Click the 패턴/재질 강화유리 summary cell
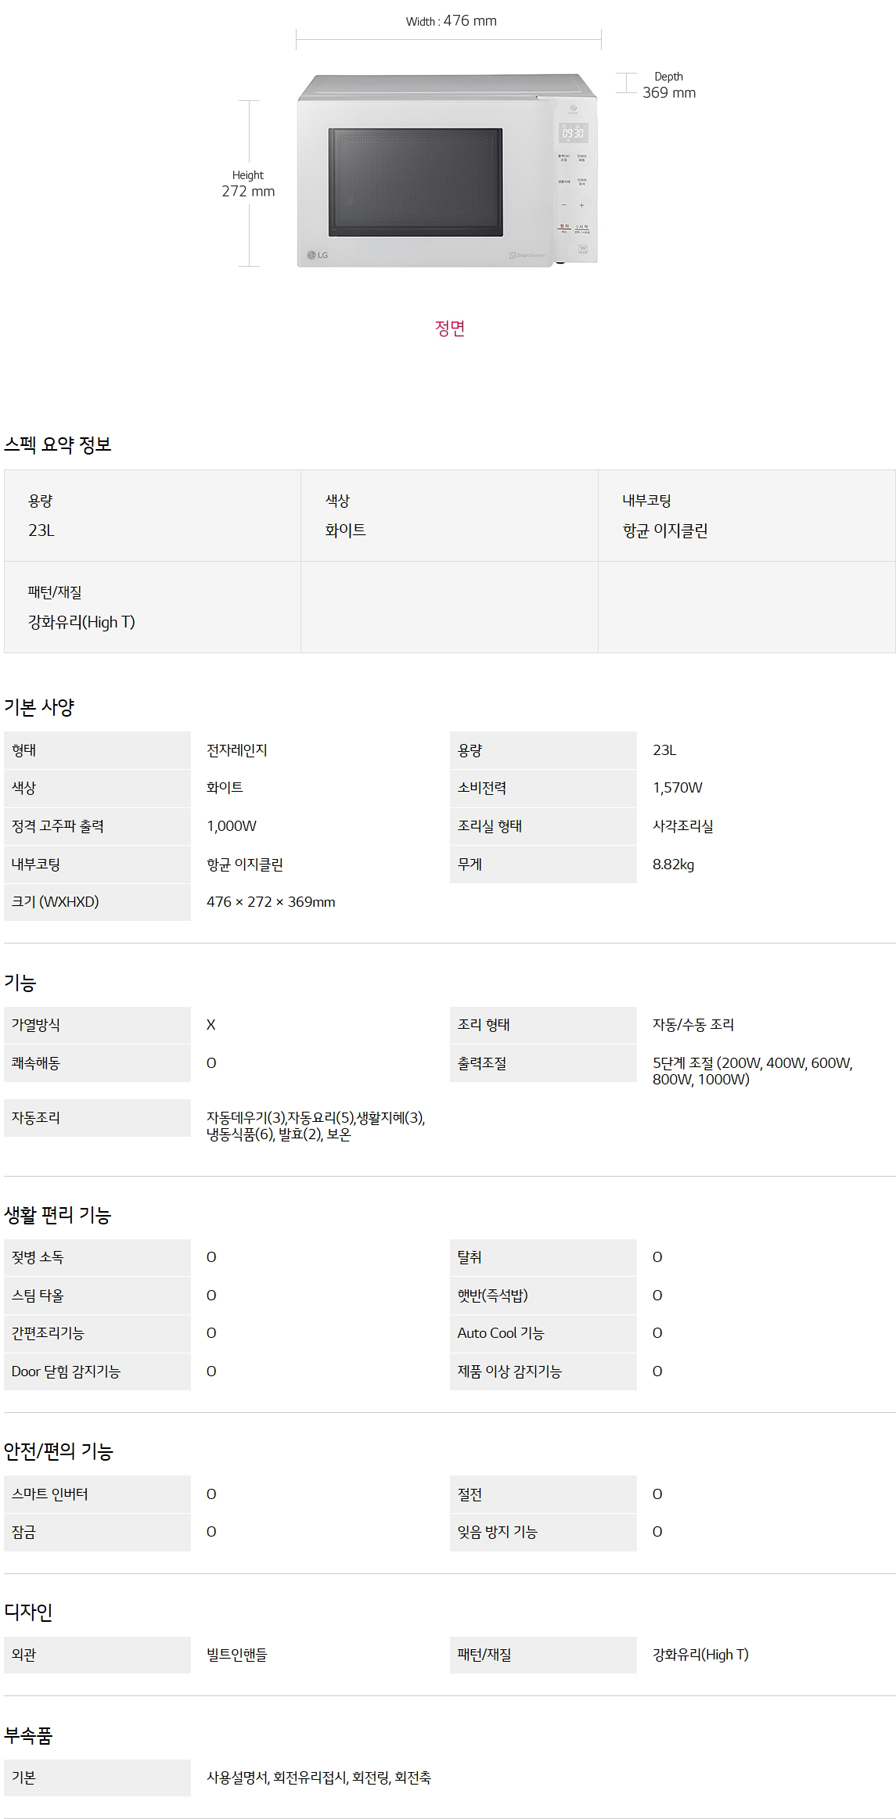Screen dimensions: 896x1819 point(152,607)
